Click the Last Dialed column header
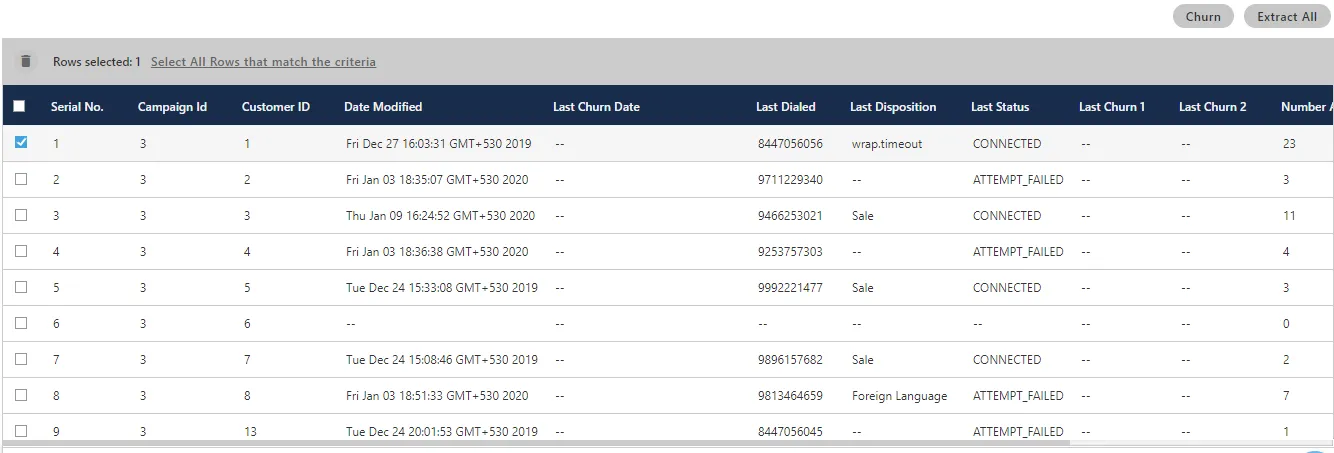Screen dimensions: 1334x453 786,107
